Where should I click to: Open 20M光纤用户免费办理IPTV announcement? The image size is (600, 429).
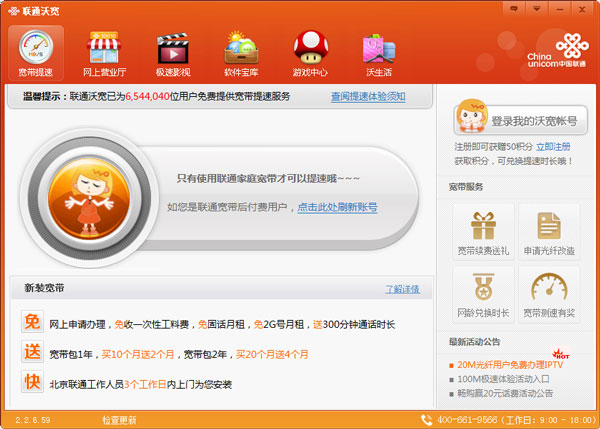510,365
